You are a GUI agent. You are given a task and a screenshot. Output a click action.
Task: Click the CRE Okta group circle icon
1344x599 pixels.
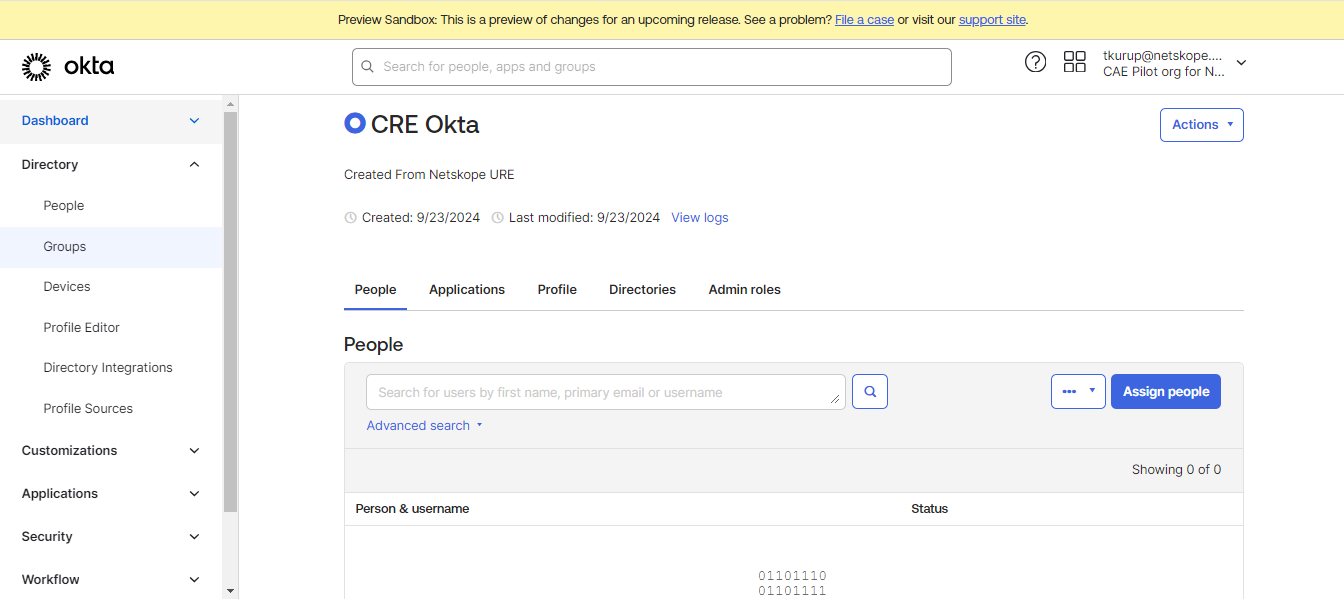click(x=355, y=123)
